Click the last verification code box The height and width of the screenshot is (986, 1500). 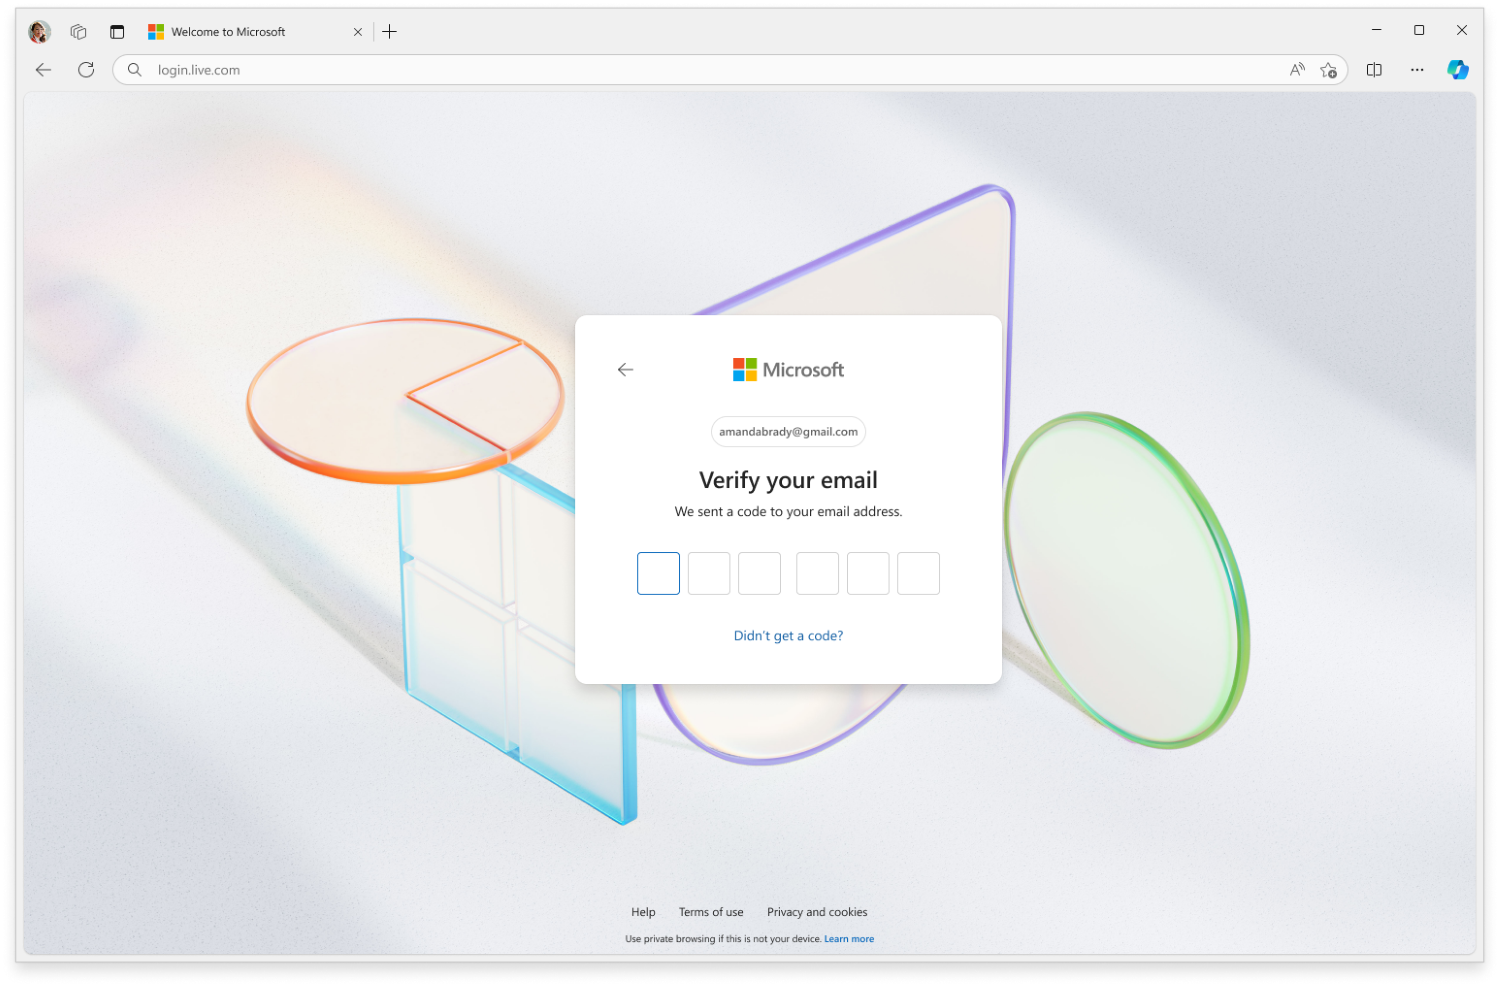pos(918,574)
